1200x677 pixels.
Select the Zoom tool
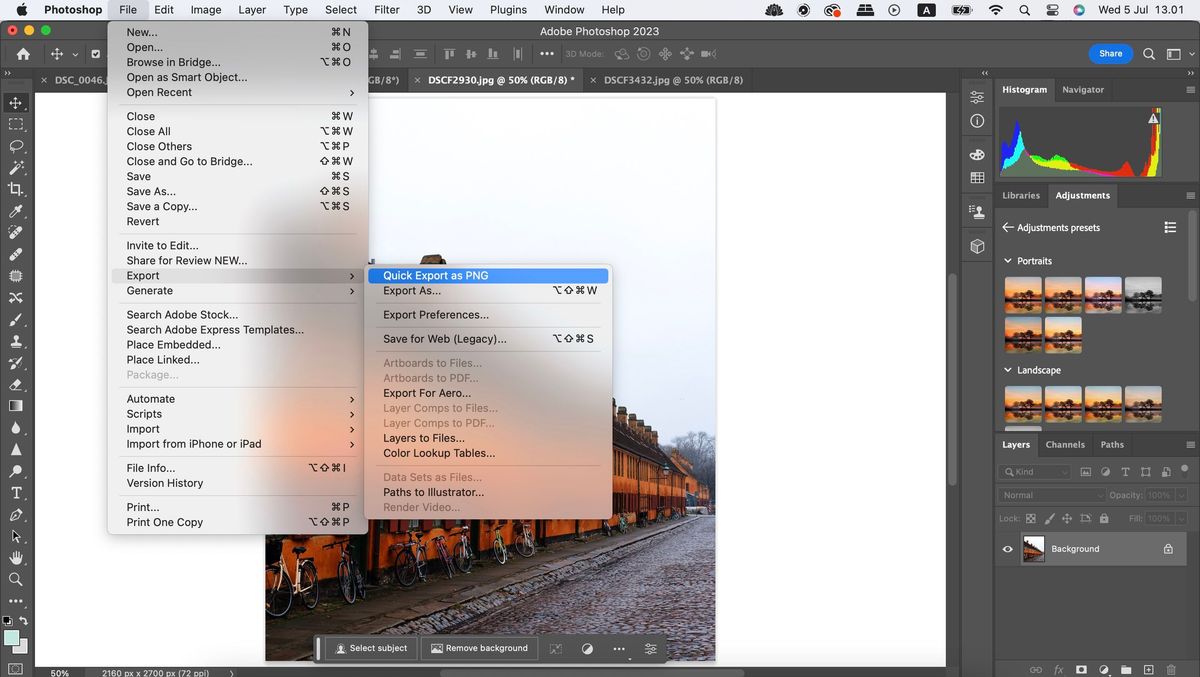16,579
